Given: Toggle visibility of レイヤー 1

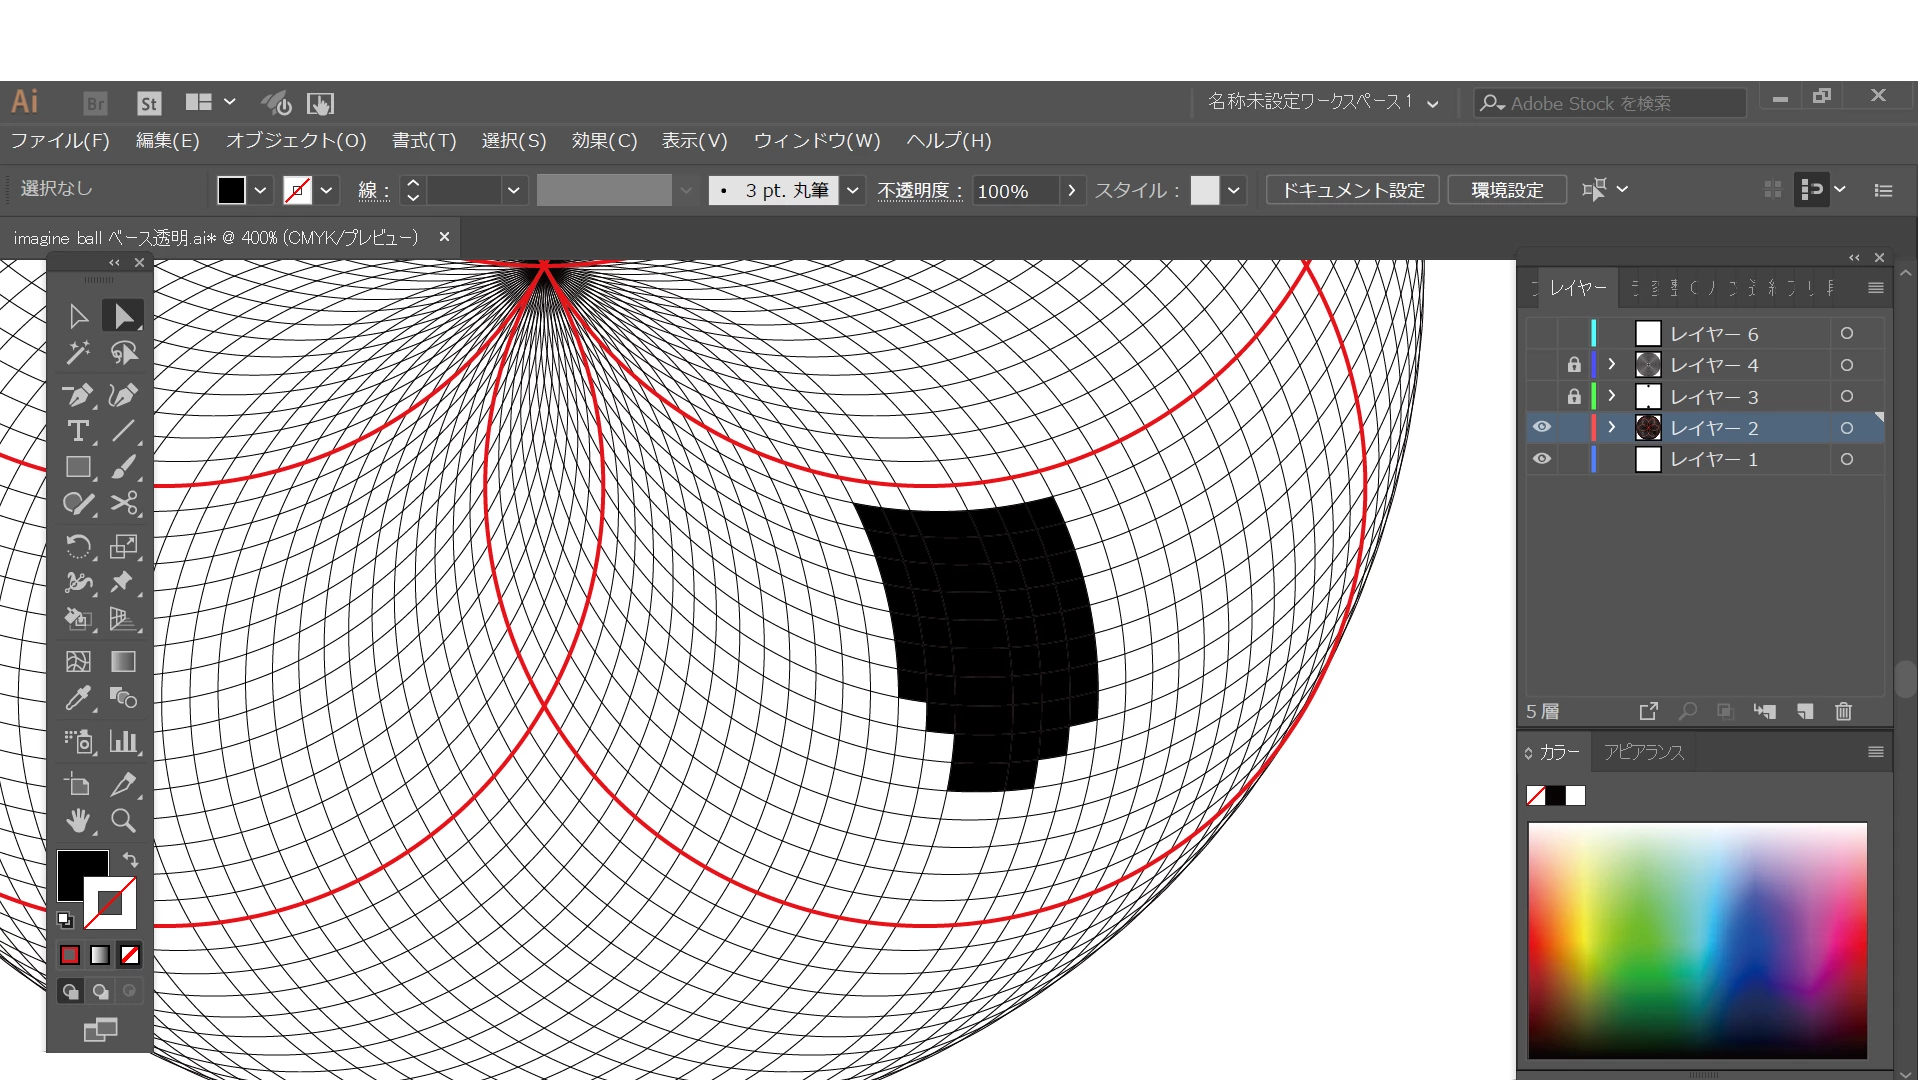Looking at the screenshot, I should [x=1542, y=459].
